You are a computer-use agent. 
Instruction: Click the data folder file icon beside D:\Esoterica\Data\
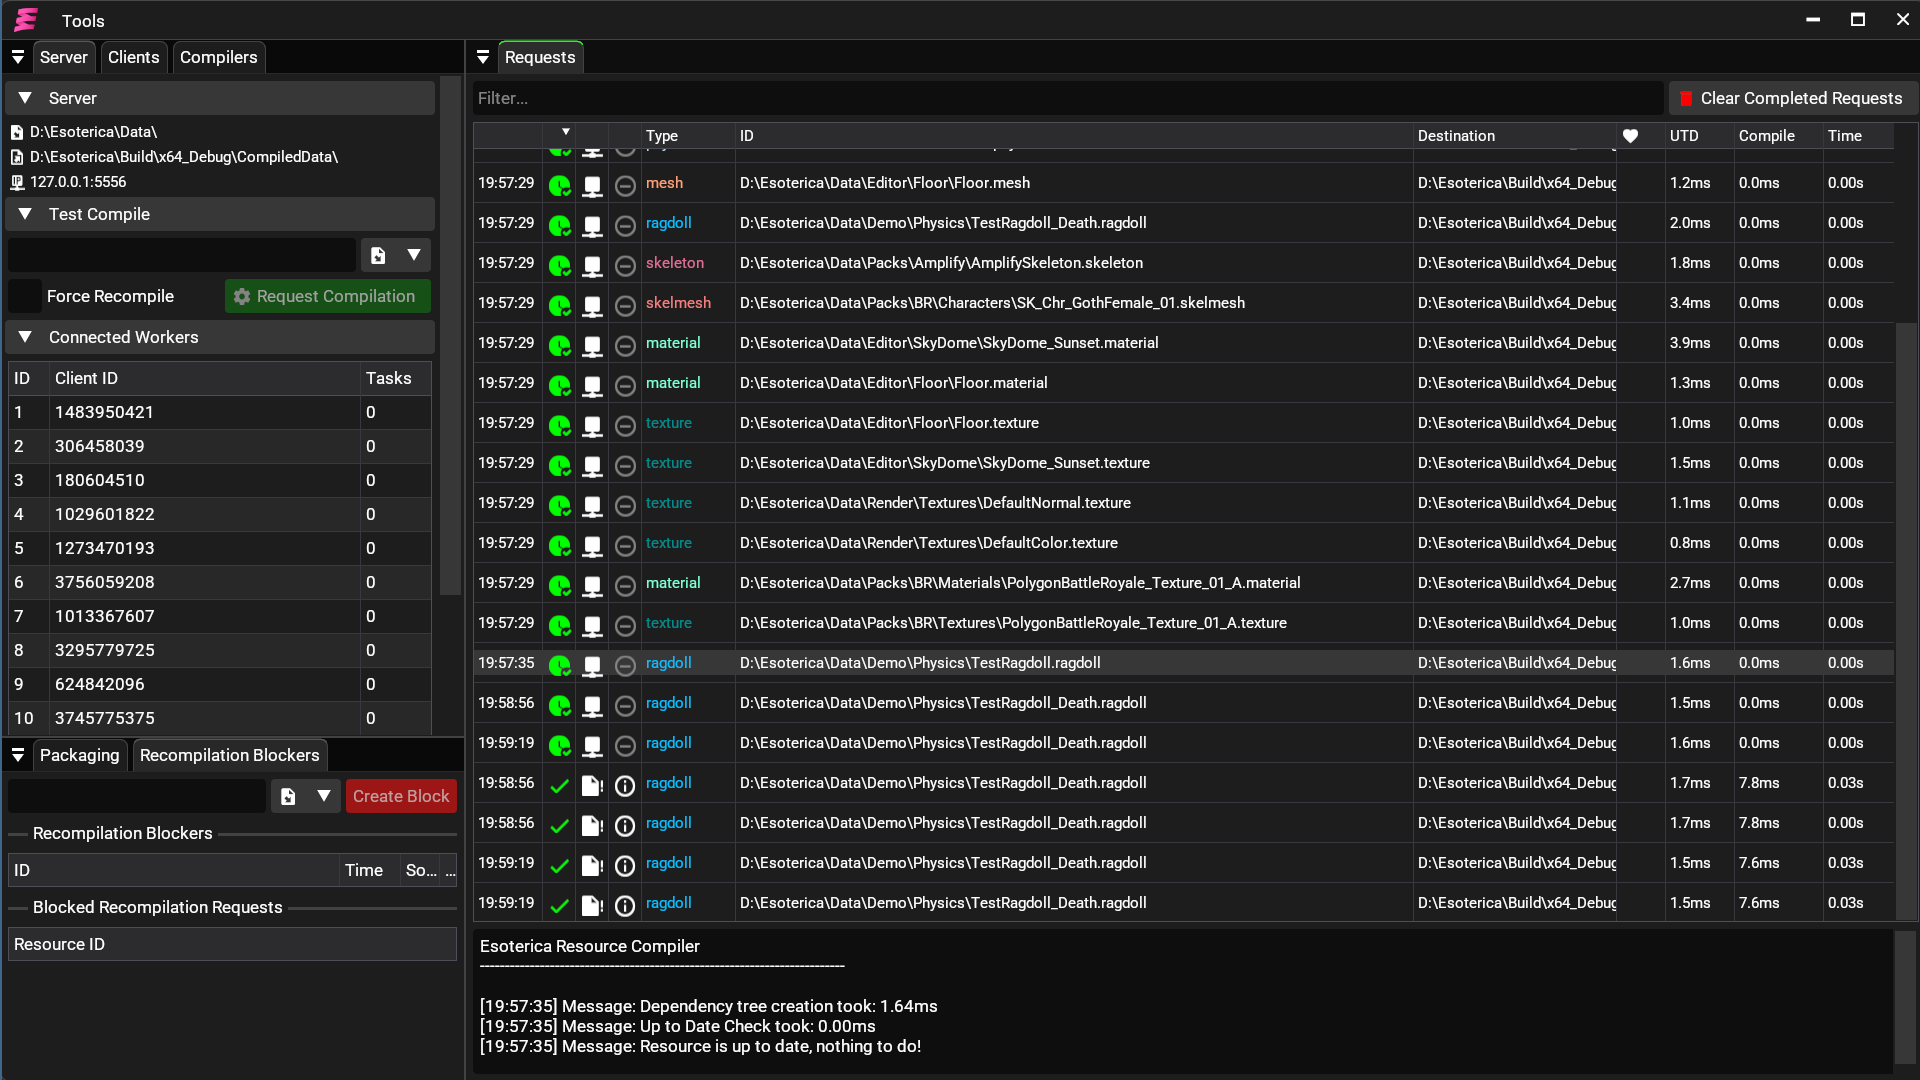click(17, 132)
